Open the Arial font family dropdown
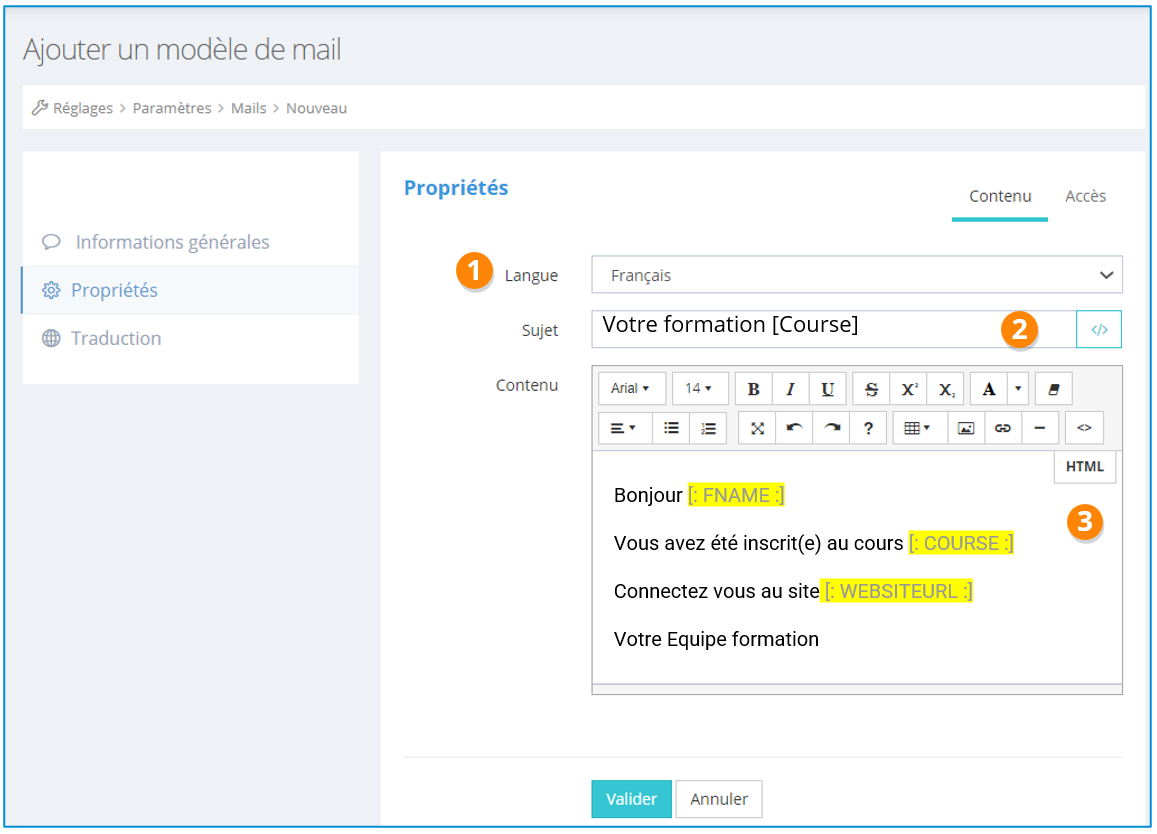This screenshot has height=834, width=1157. pos(630,389)
